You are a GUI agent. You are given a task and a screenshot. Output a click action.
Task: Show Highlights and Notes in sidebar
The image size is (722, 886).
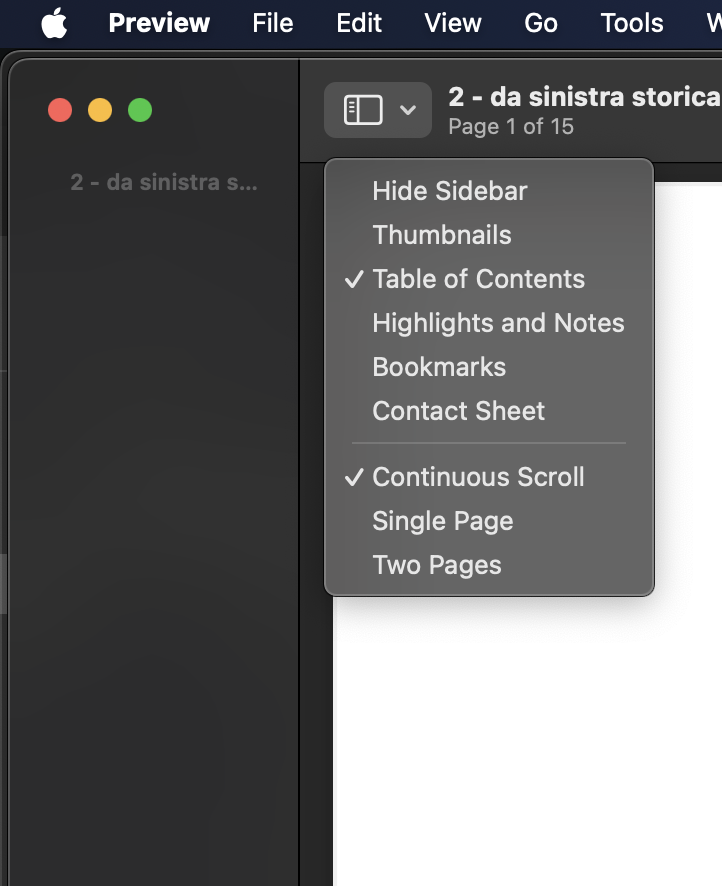click(x=498, y=322)
